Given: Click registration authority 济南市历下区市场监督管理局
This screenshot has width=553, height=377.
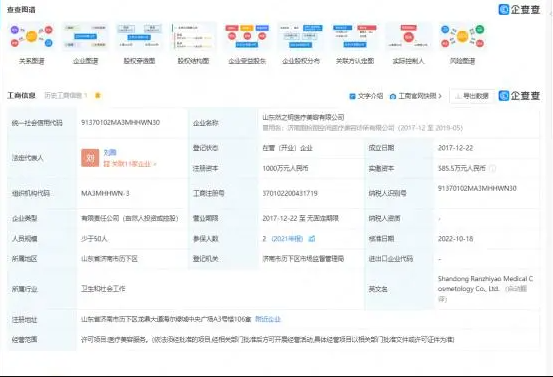Looking at the screenshot, I should click(303, 259).
